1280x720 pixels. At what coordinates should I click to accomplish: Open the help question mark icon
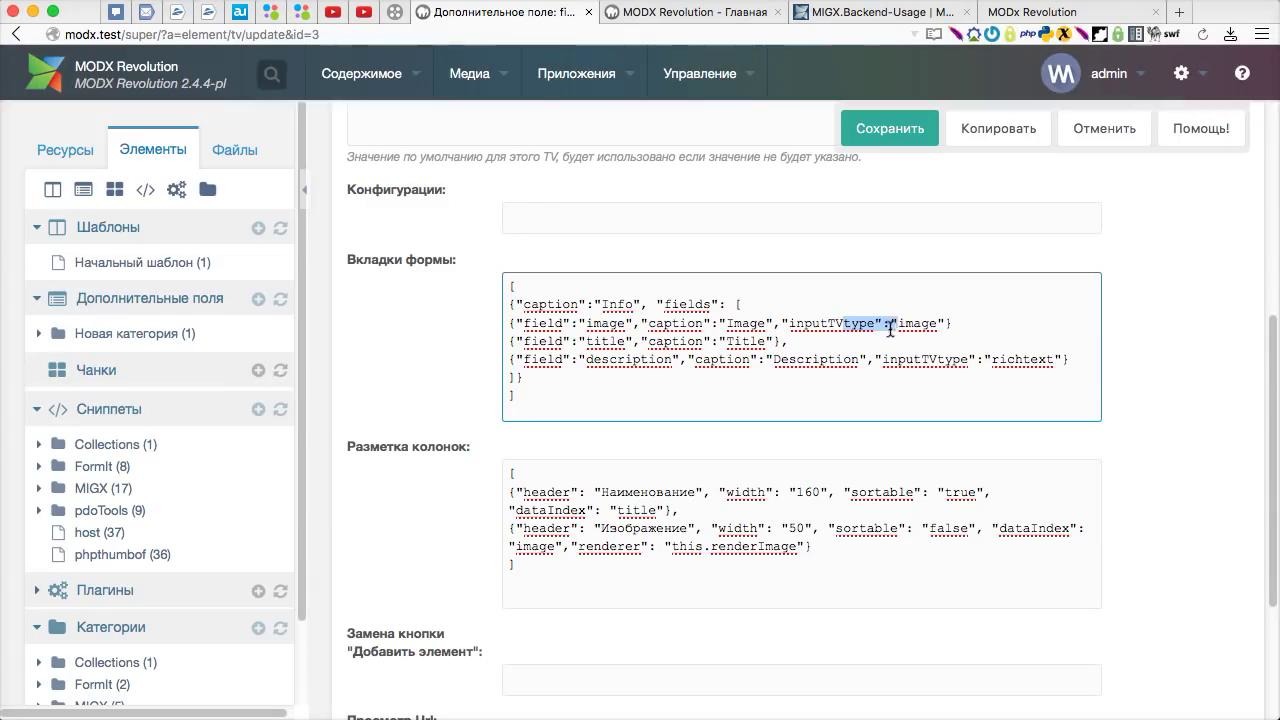point(1242,73)
